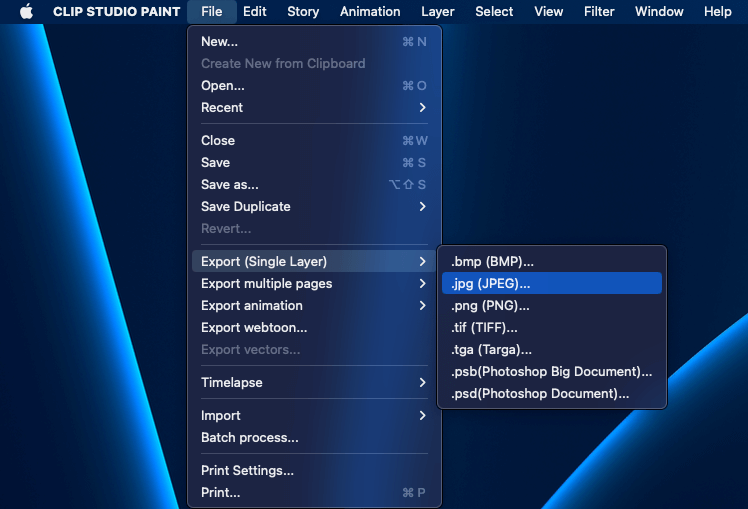This screenshot has height=509, width=748.
Task: Open the Select menu
Action: 494,11
